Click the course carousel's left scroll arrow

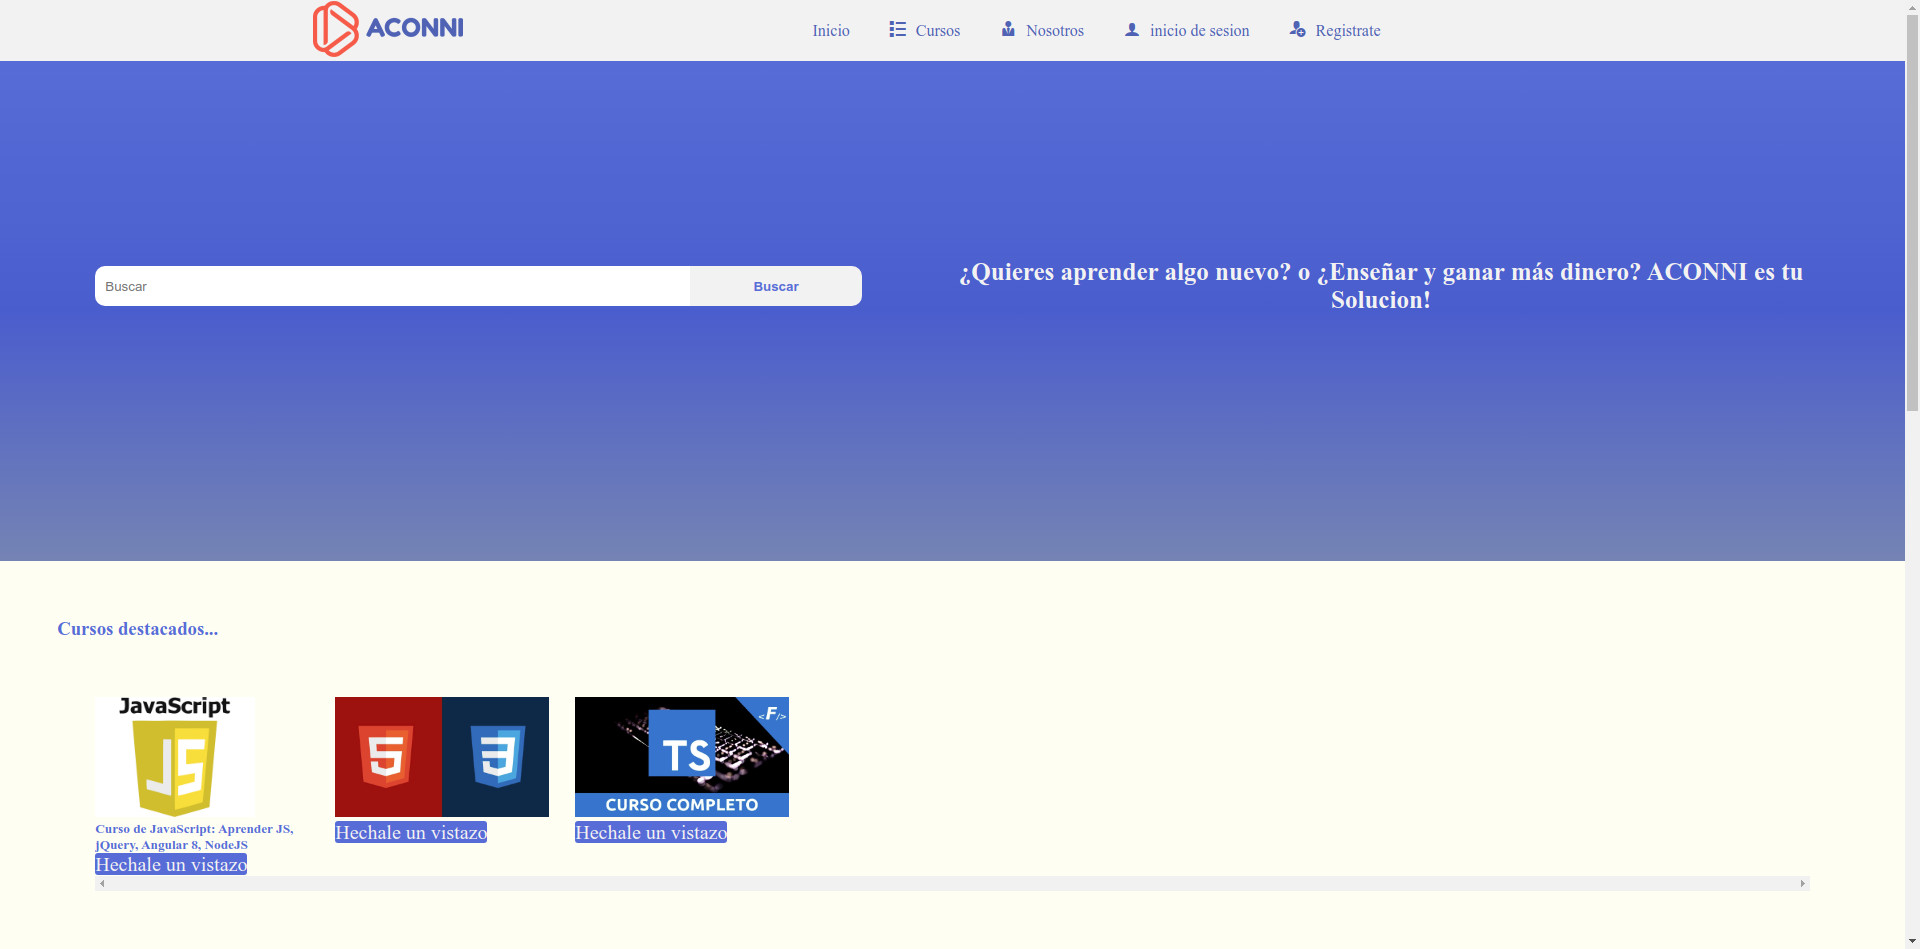click(102, 883)
